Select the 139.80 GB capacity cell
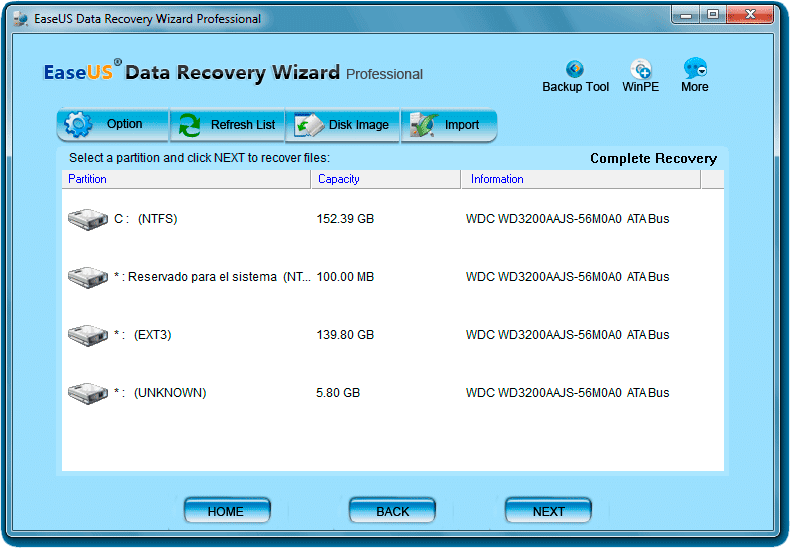 pos(345,334)
